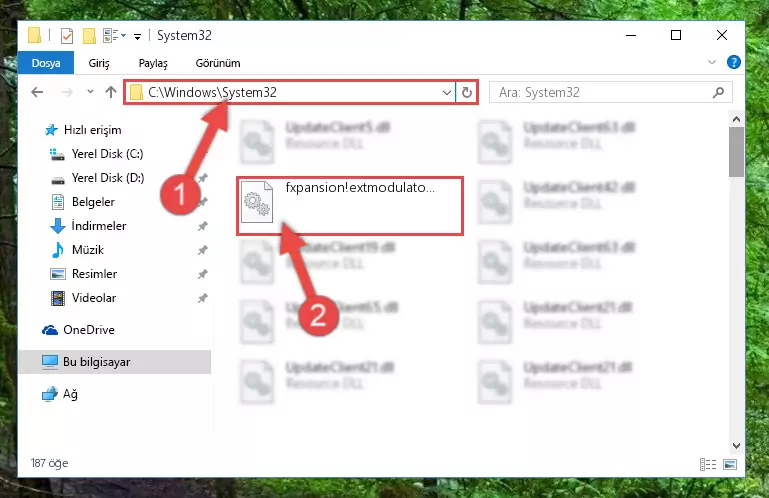Open the quick access toolbar customize arrow
This screenshot has height=498, width=769.
[x=137, y=36]
